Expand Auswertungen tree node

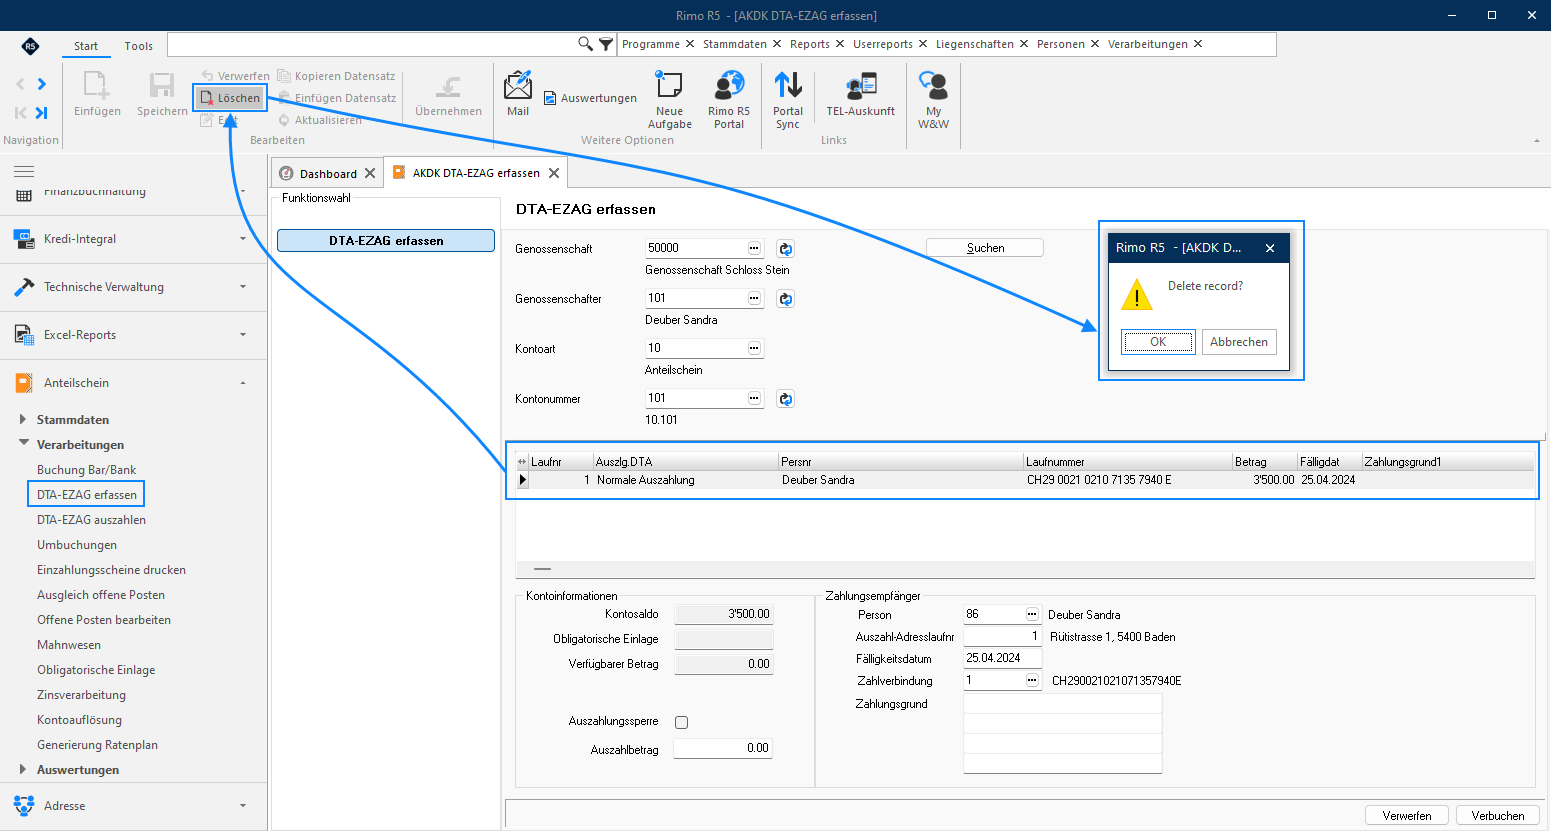point(23,770)
